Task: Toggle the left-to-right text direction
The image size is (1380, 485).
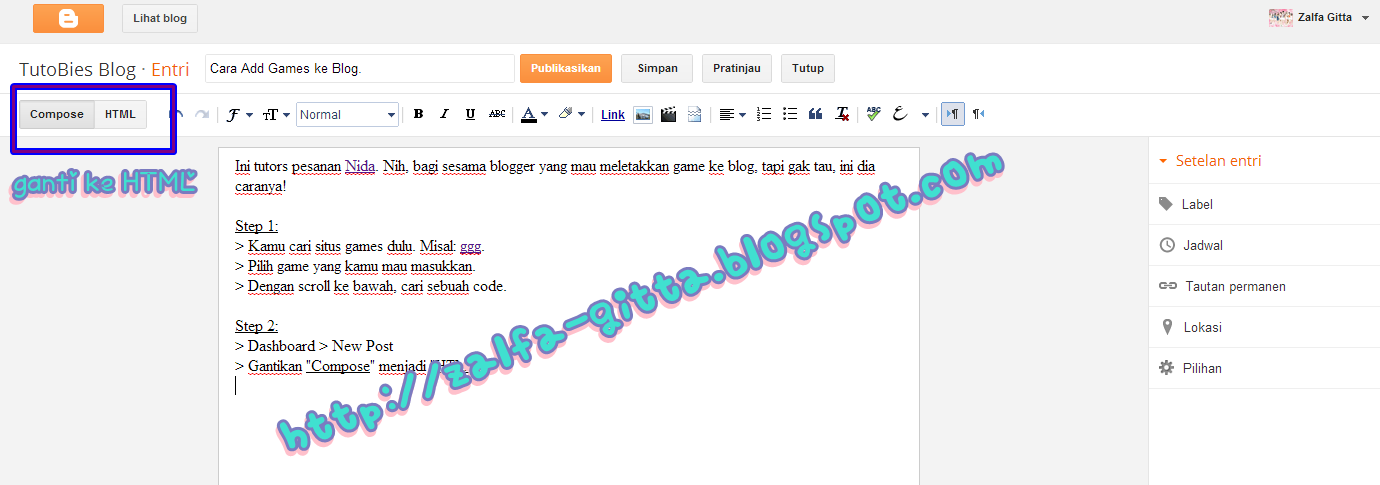Action: [953, 115]
